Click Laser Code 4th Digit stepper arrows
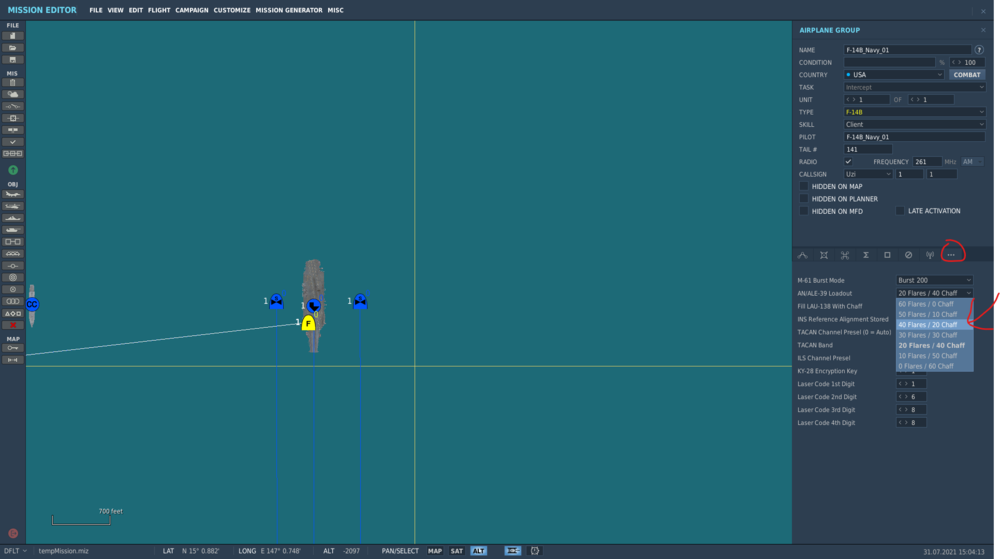Screen dimensions: 1000x559 tap(902, 423)
